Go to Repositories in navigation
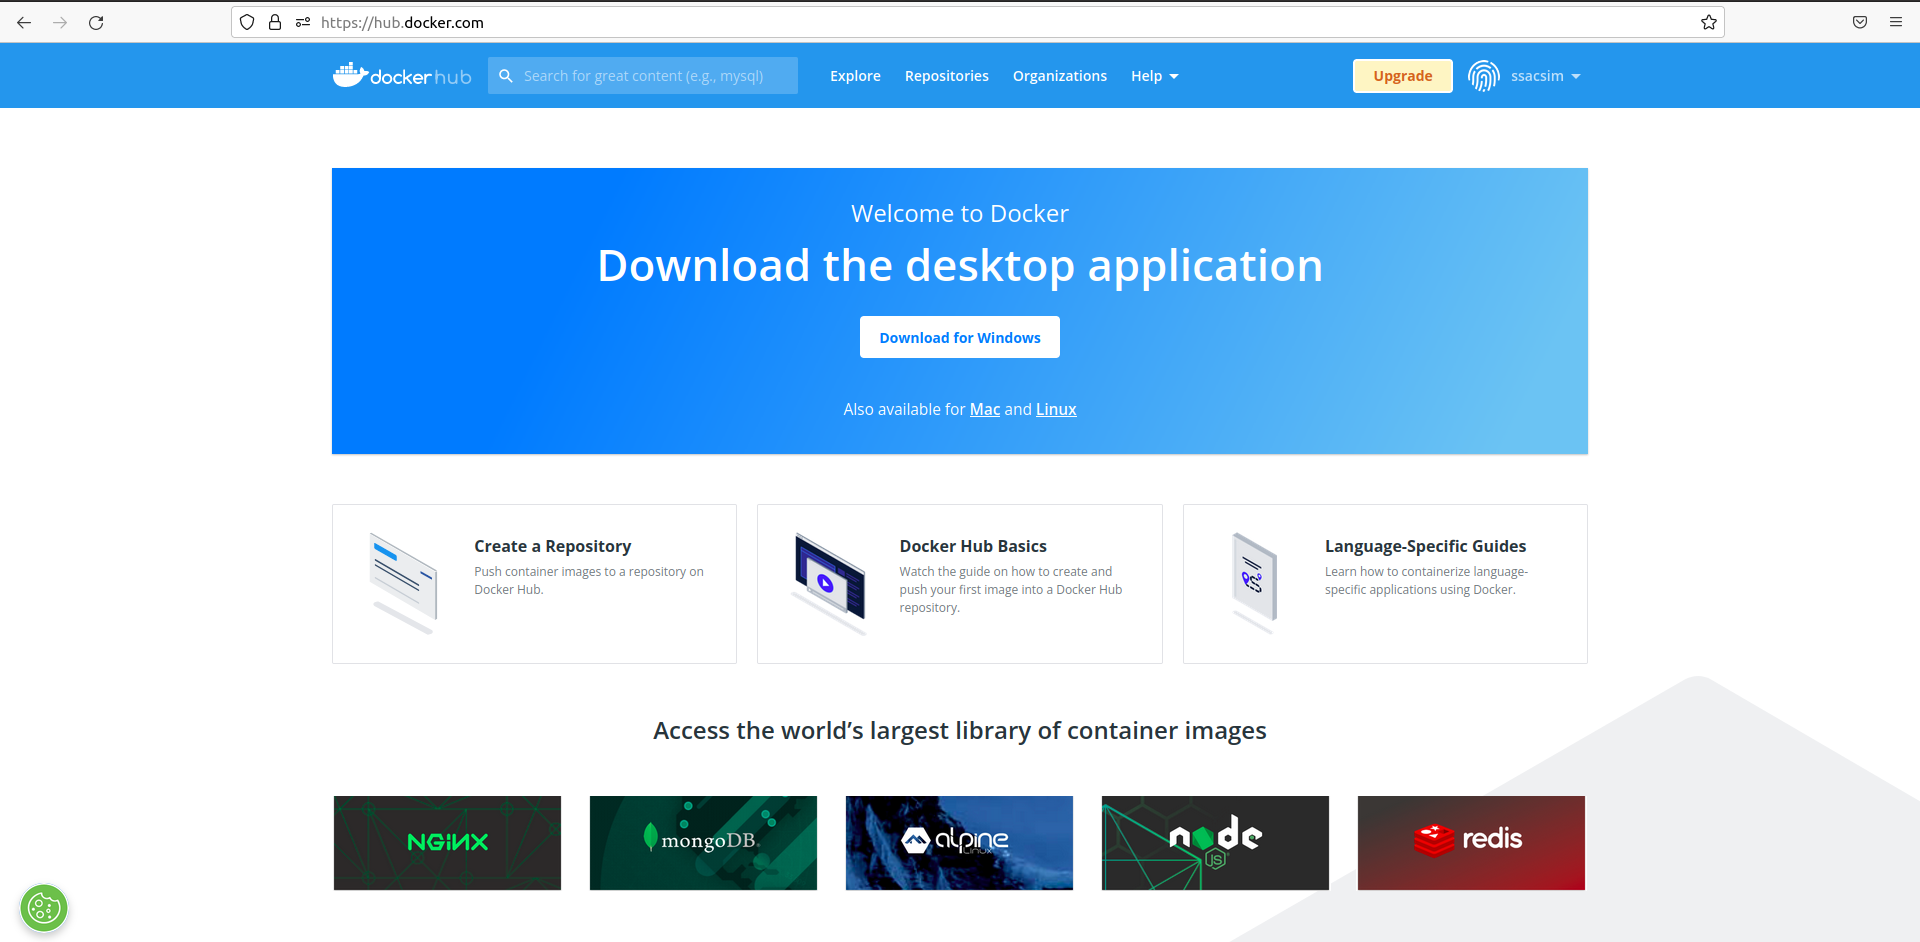The image size is (1920, 942). (x=946, y=76)
